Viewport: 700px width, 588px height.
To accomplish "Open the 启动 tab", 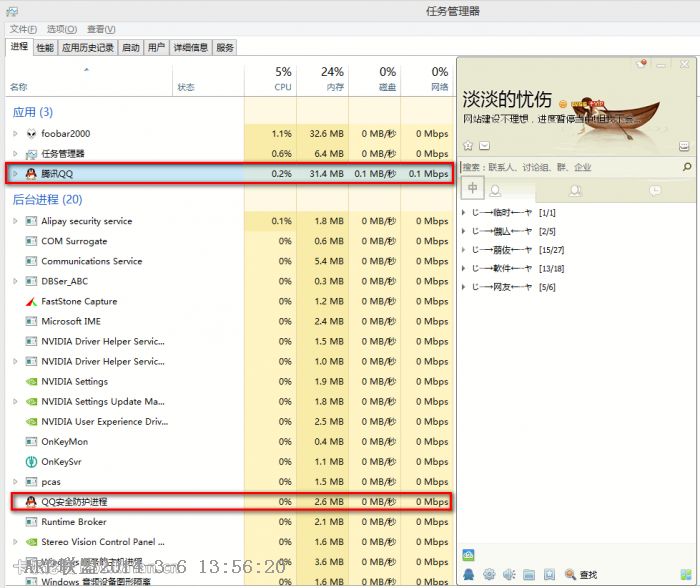I will point(131,47).
